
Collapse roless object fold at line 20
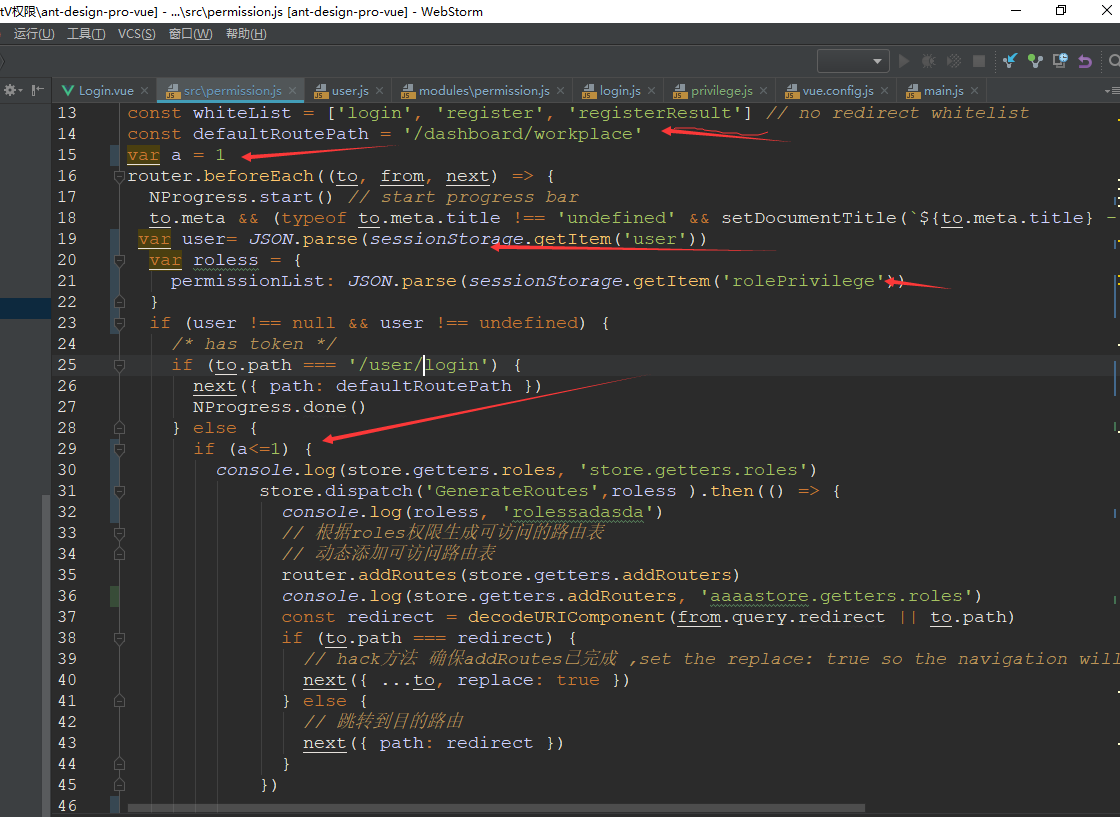[x=119, y=260]
